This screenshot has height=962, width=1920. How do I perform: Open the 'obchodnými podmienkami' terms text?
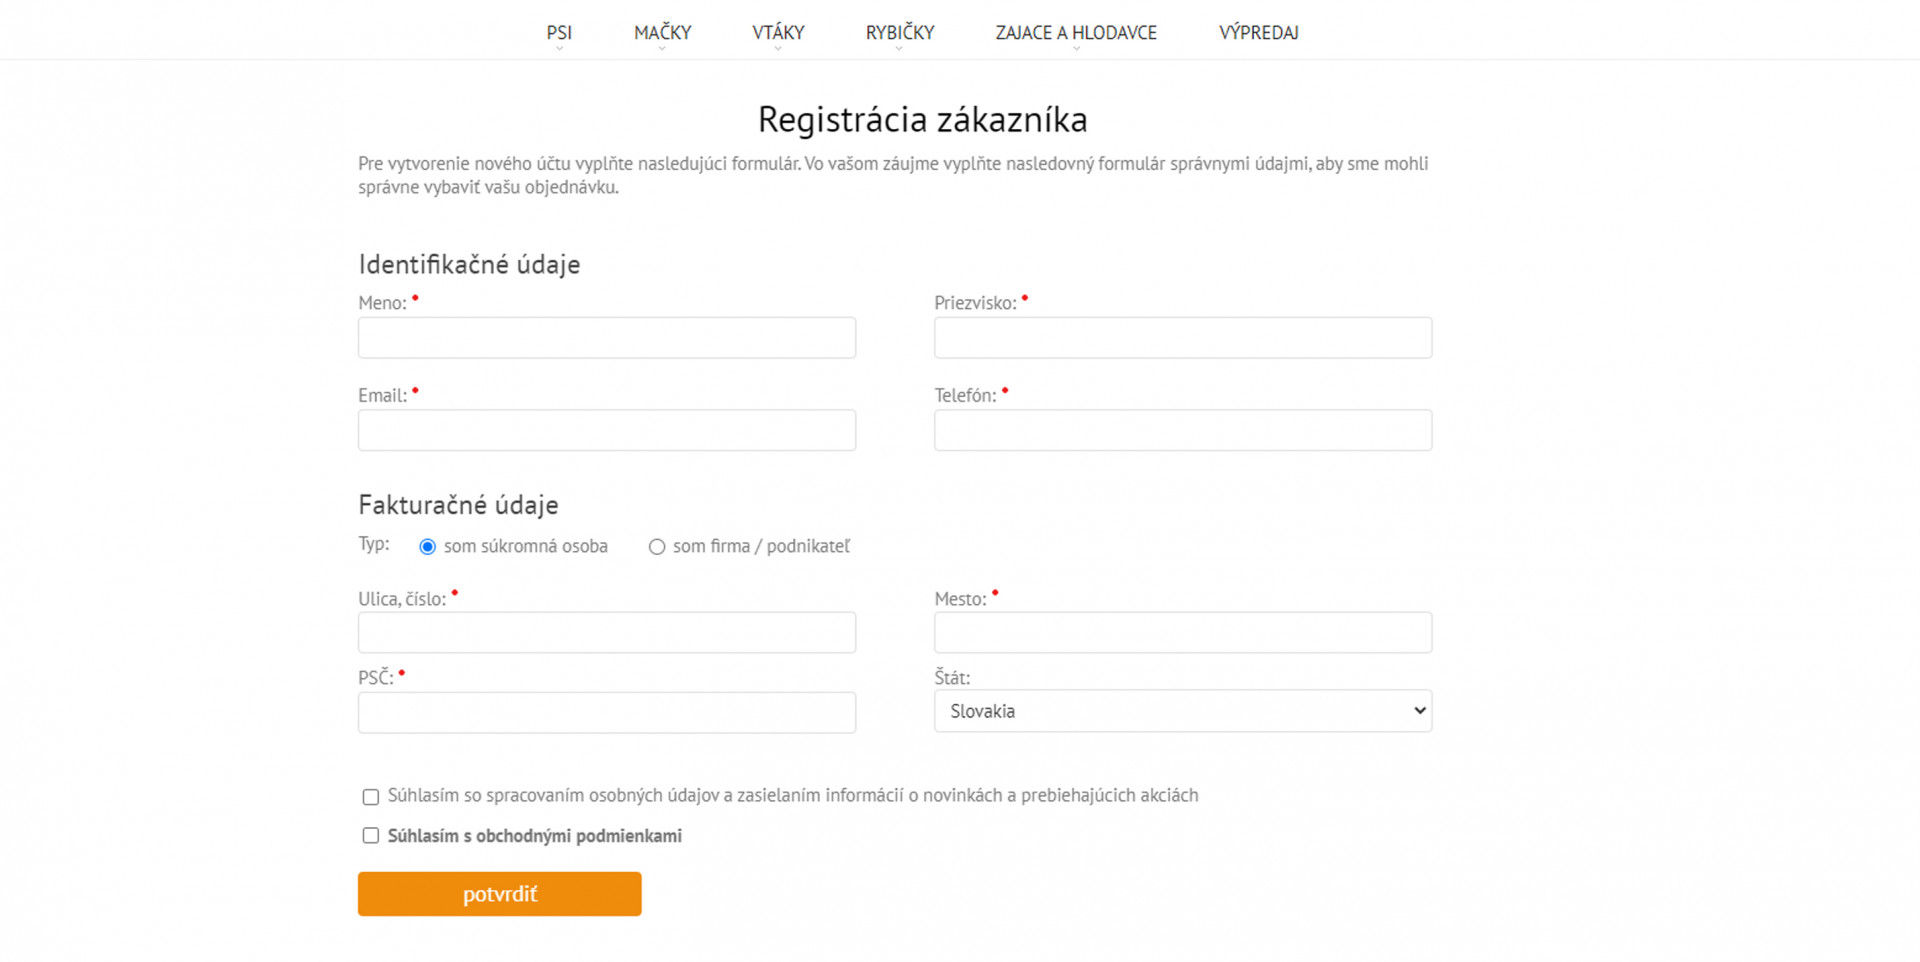click(x=578, y=836)
